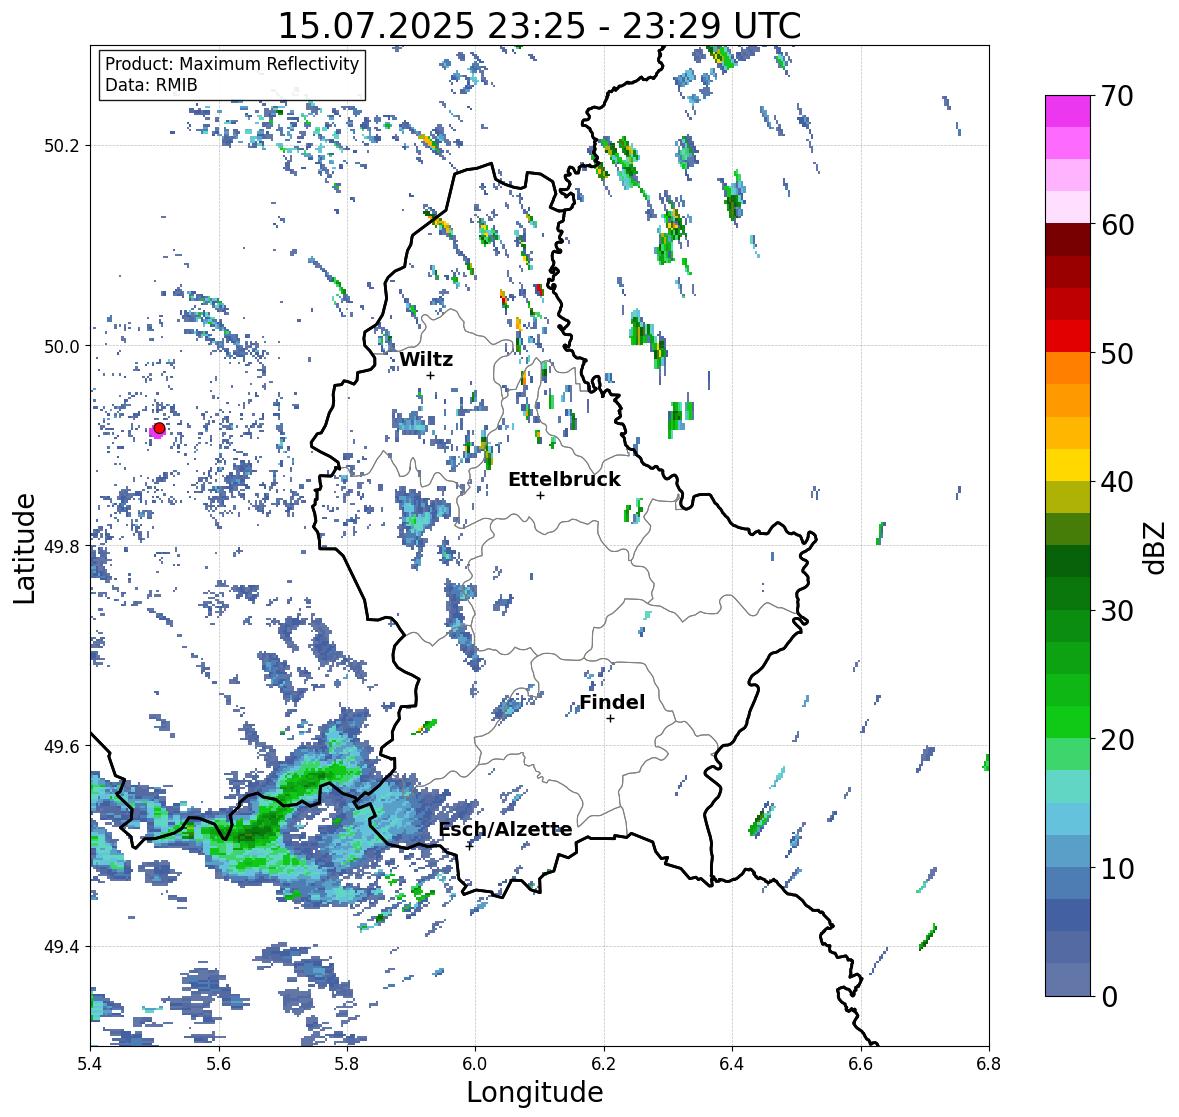Click latitude tick label 49.4
The image size is (1179, 1117).
(62, 947)
